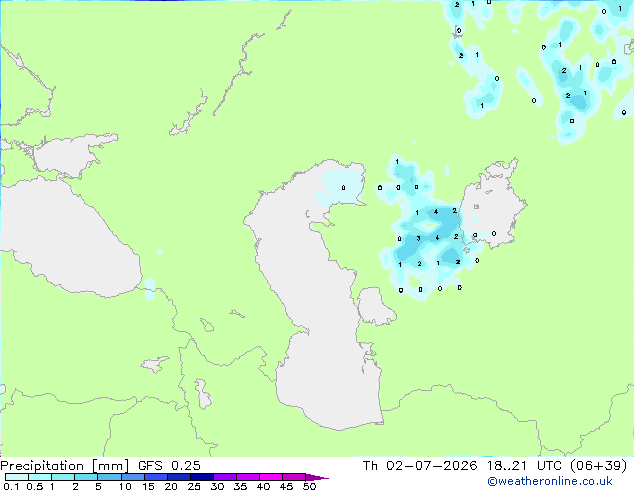Click the '0.5' legend scale label
Screen dimensions: 634x490
coord(34,486)
